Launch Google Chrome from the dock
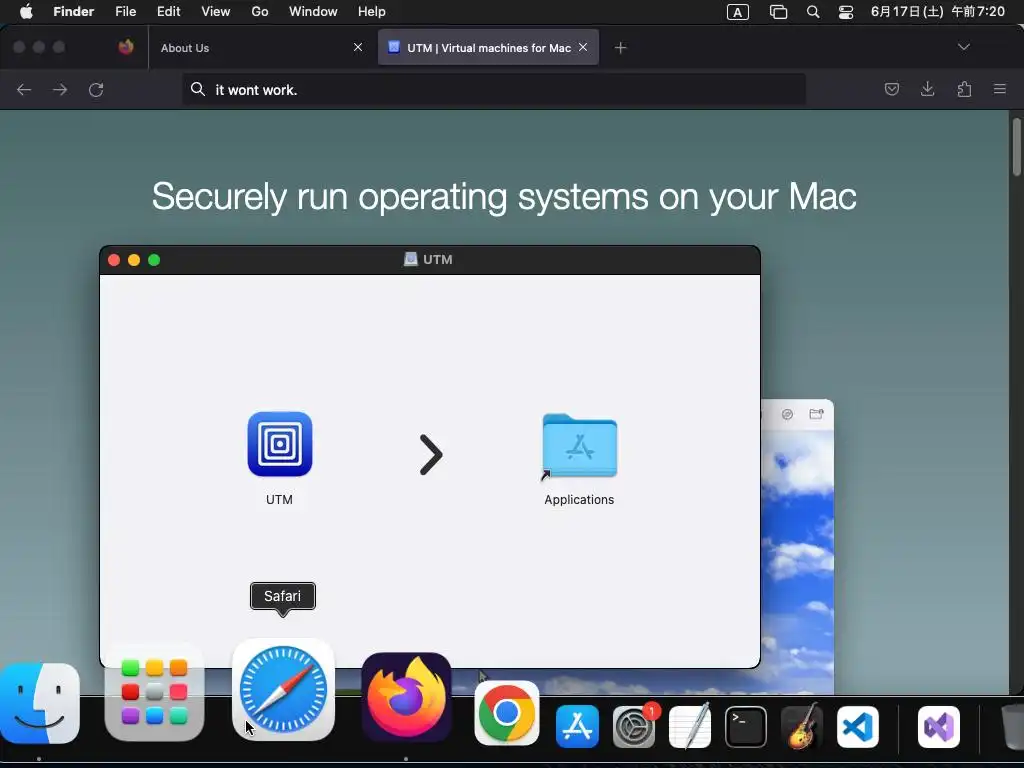This screenshot has height=768, width=1024. click(507, 713)
